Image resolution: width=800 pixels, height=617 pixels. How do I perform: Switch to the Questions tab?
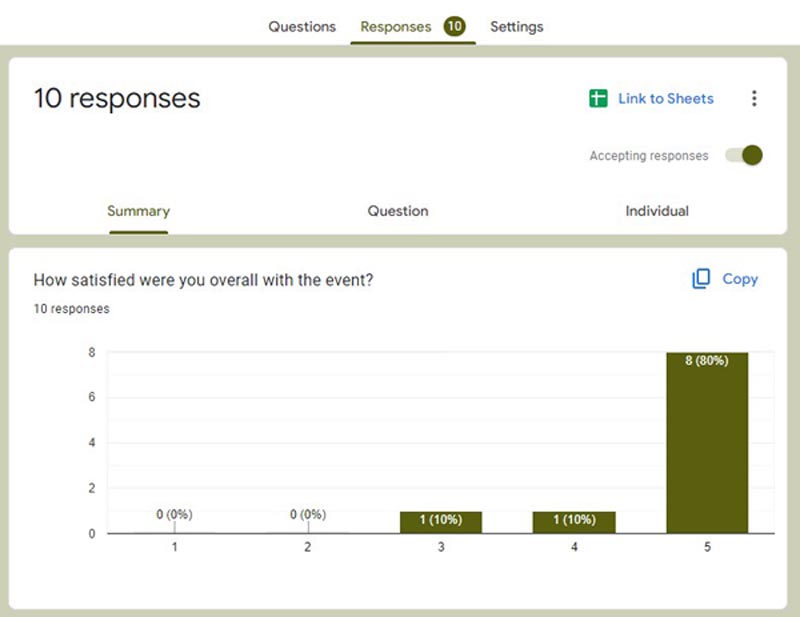pos(302,27)
